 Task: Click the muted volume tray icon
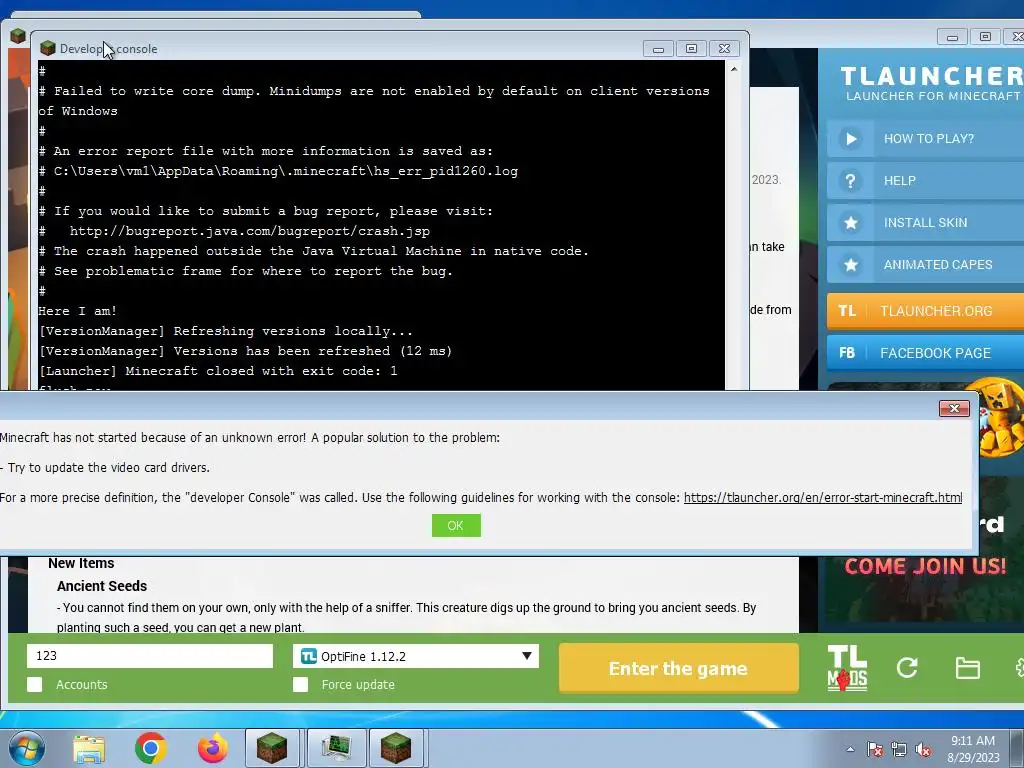[x=923, y=750]
